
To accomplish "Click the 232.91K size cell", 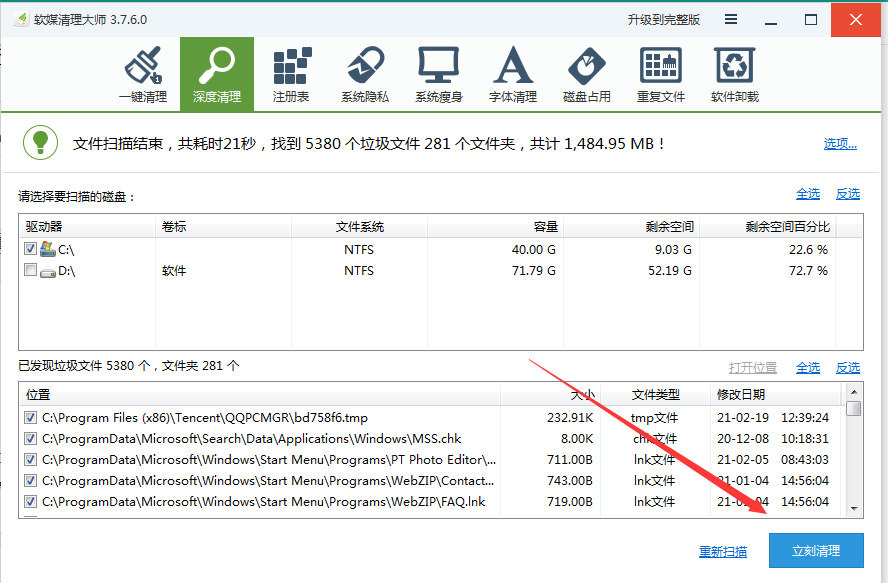I will point(570,418).
